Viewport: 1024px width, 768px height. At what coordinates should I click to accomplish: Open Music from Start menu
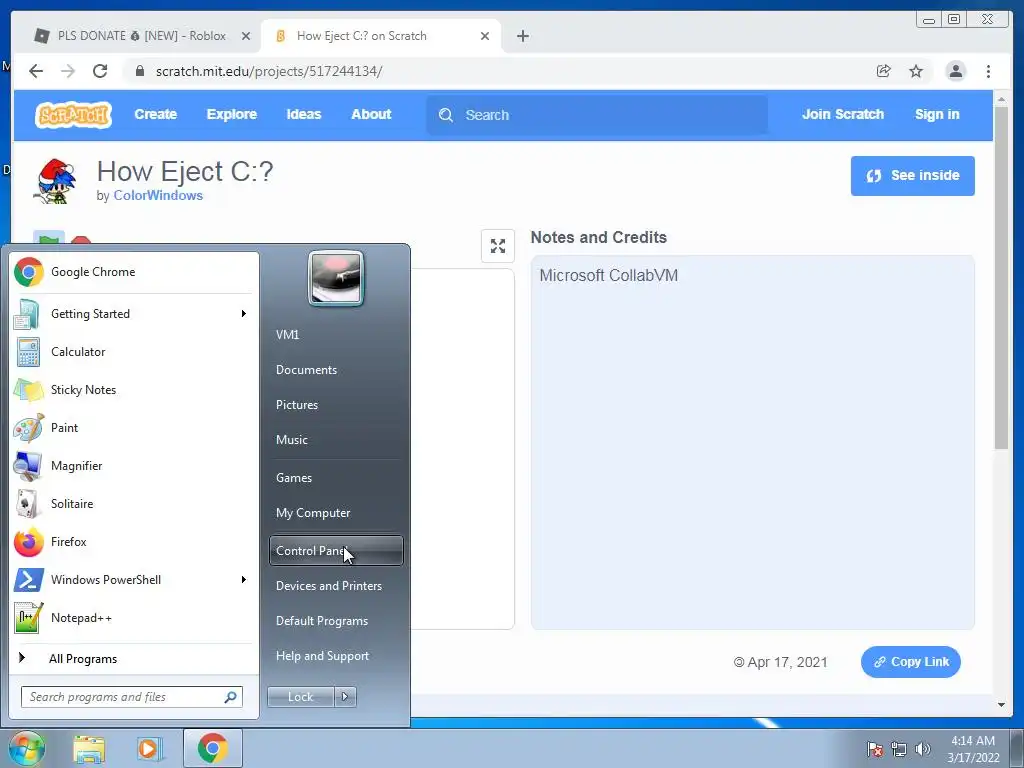[336, 440]
